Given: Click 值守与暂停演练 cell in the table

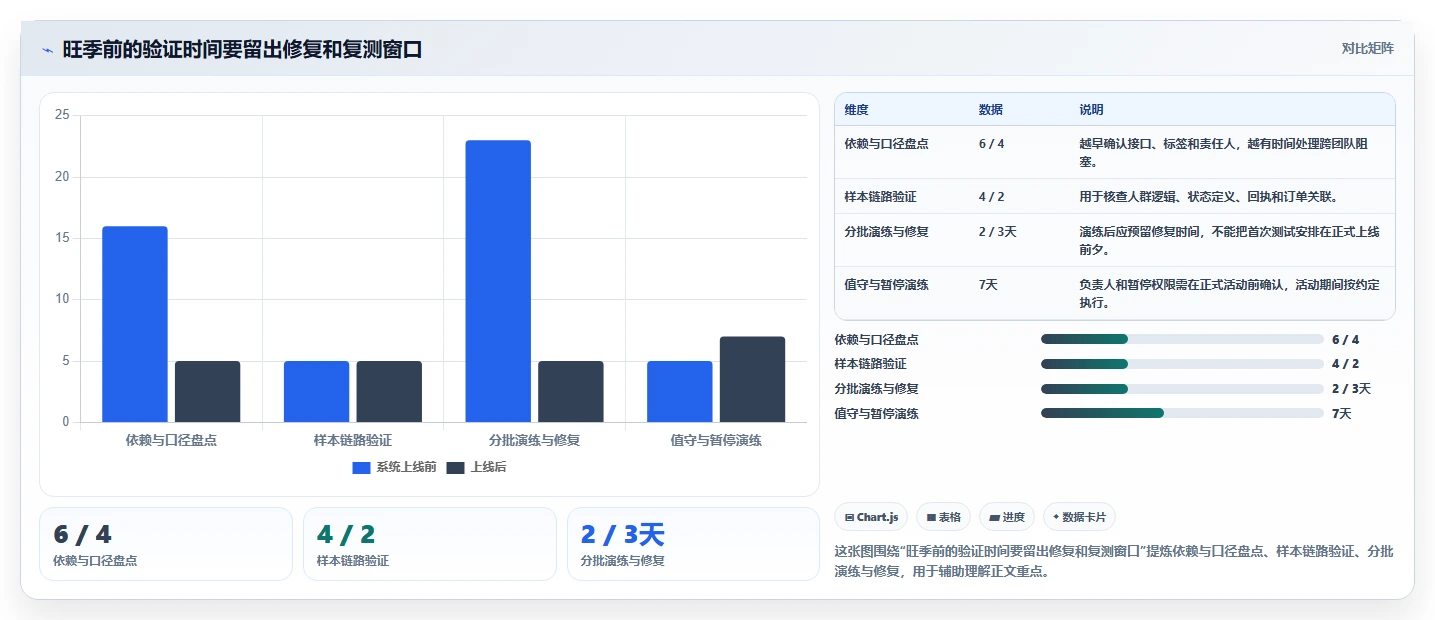Looking at the screenshot, I should [887, 285].
